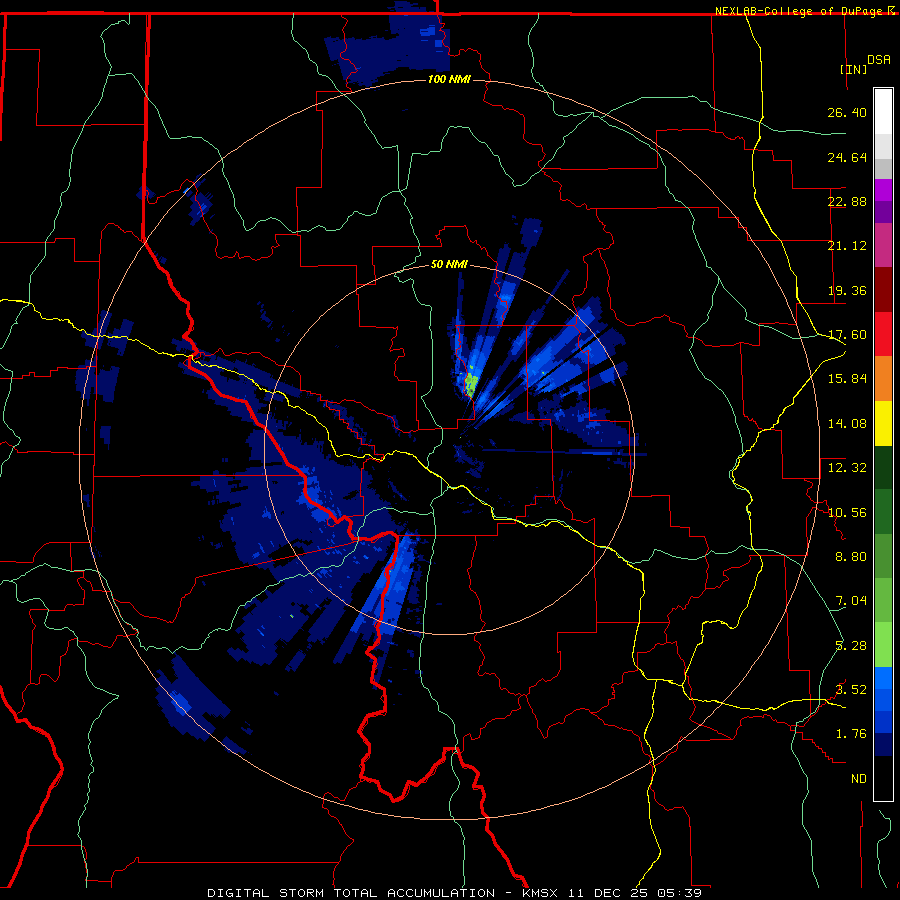The image size is (900, 900).
Task: Pick the light green swatch in the color scale
Action: pos(883,645)
